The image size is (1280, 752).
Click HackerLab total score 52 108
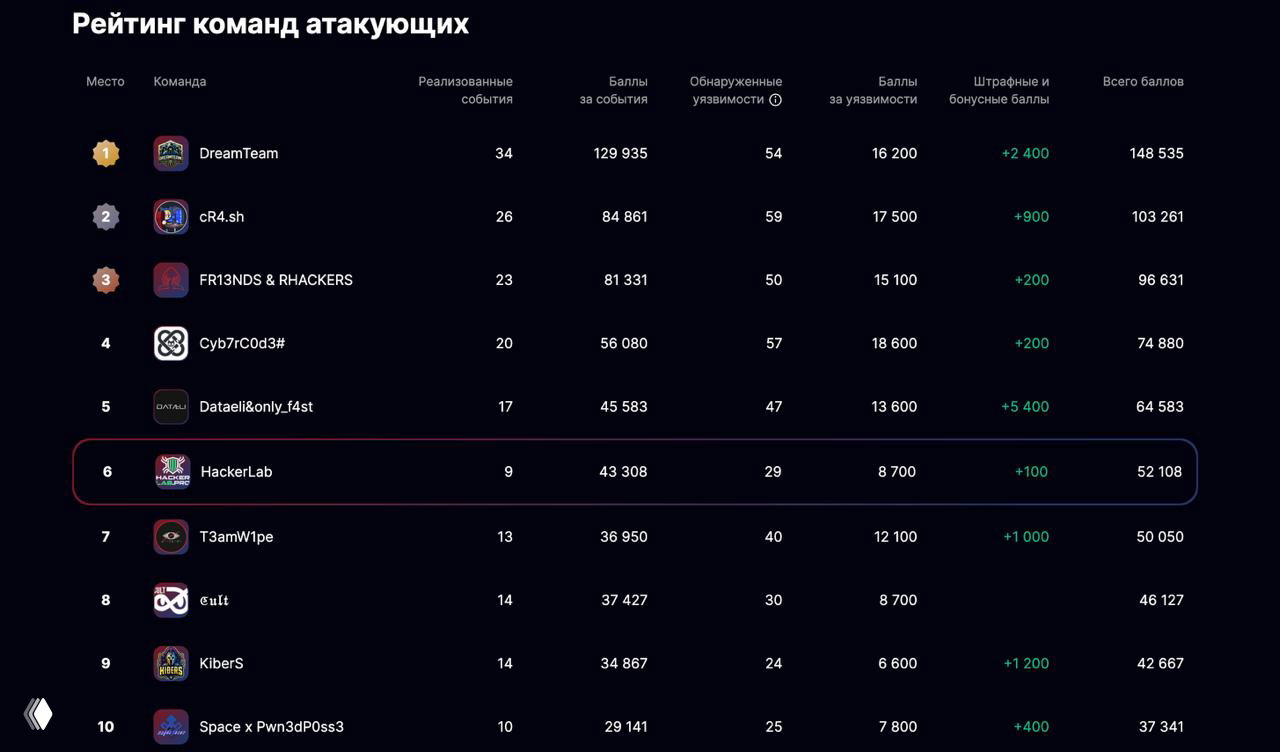click(1159, 472)
